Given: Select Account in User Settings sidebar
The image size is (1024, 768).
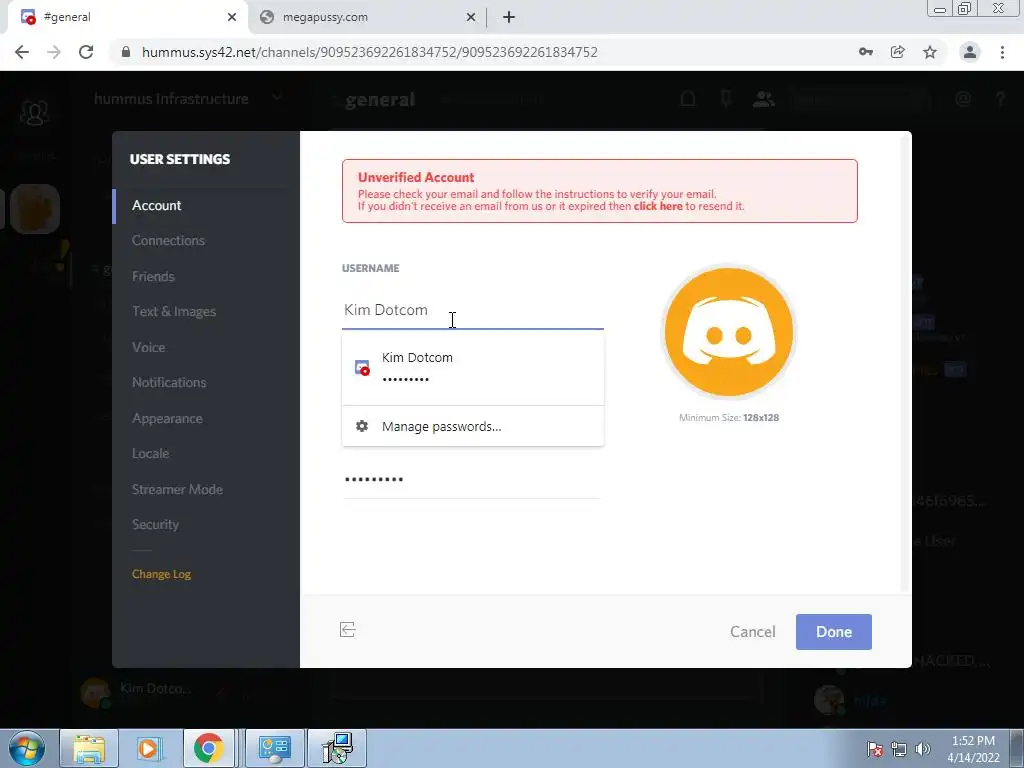Looking at the screenshot, I should 157,205.
